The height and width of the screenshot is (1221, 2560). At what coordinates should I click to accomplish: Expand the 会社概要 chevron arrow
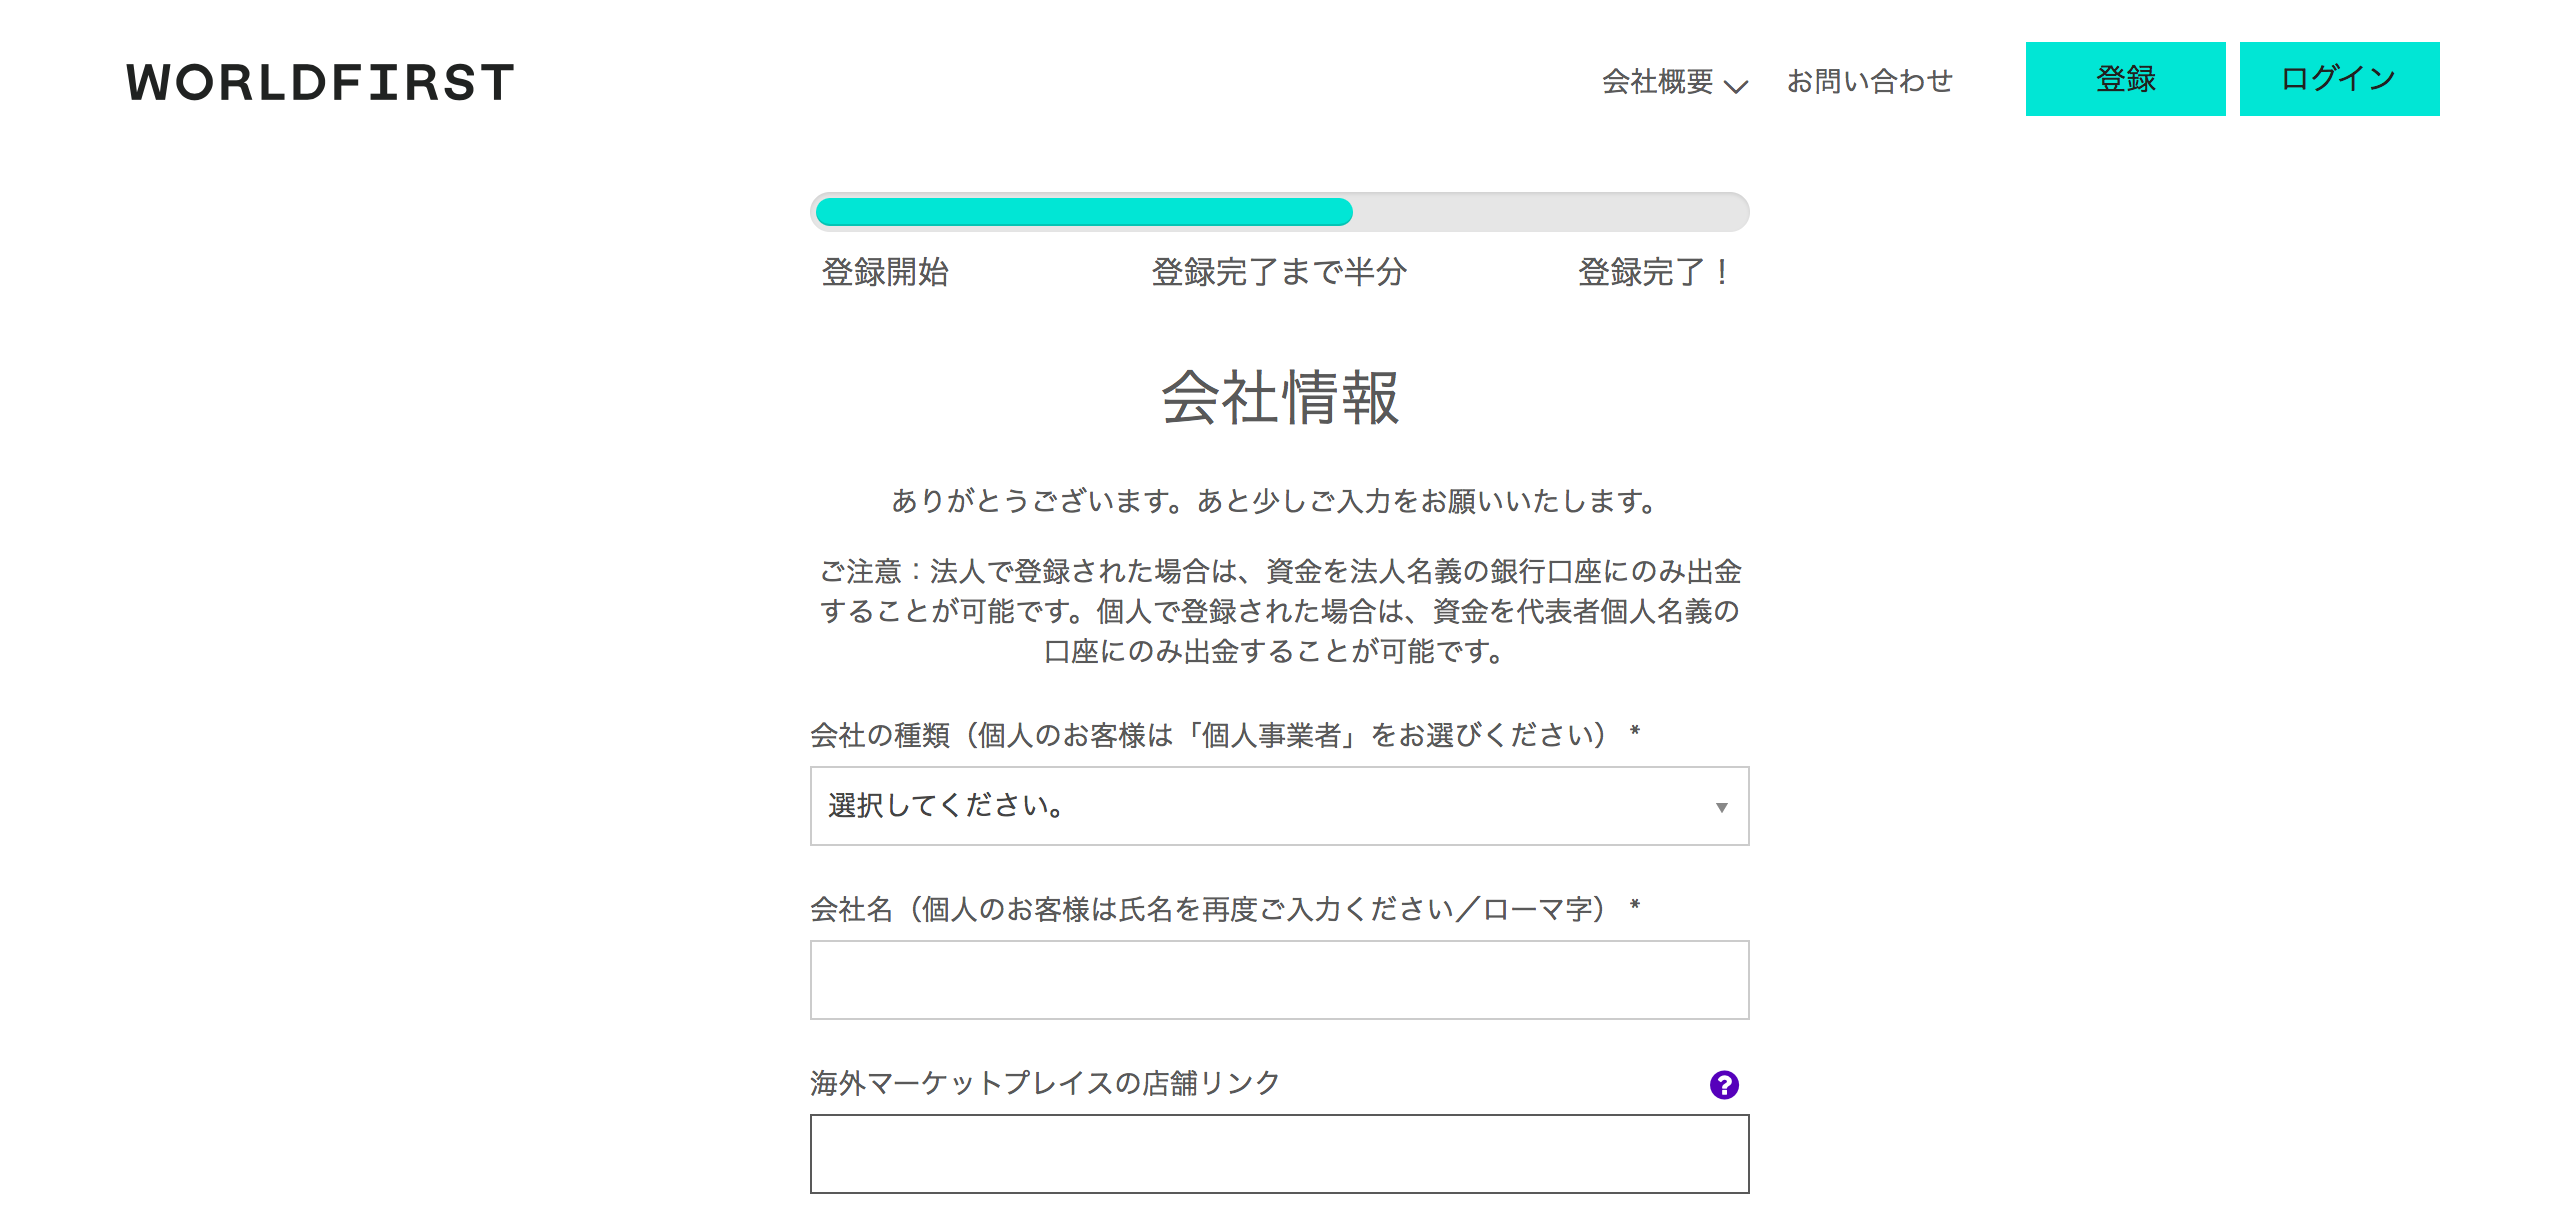pos(1737,85)
